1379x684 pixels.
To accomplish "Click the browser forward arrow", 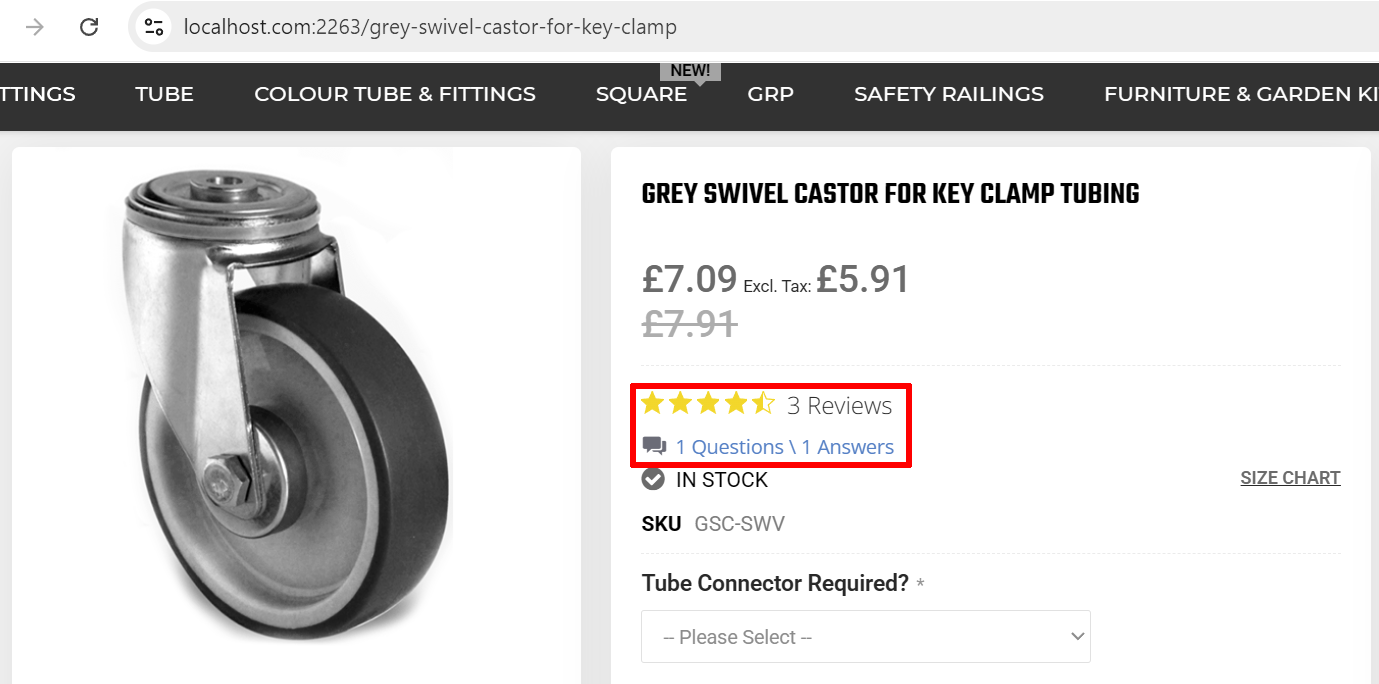I will coord(35,27).
